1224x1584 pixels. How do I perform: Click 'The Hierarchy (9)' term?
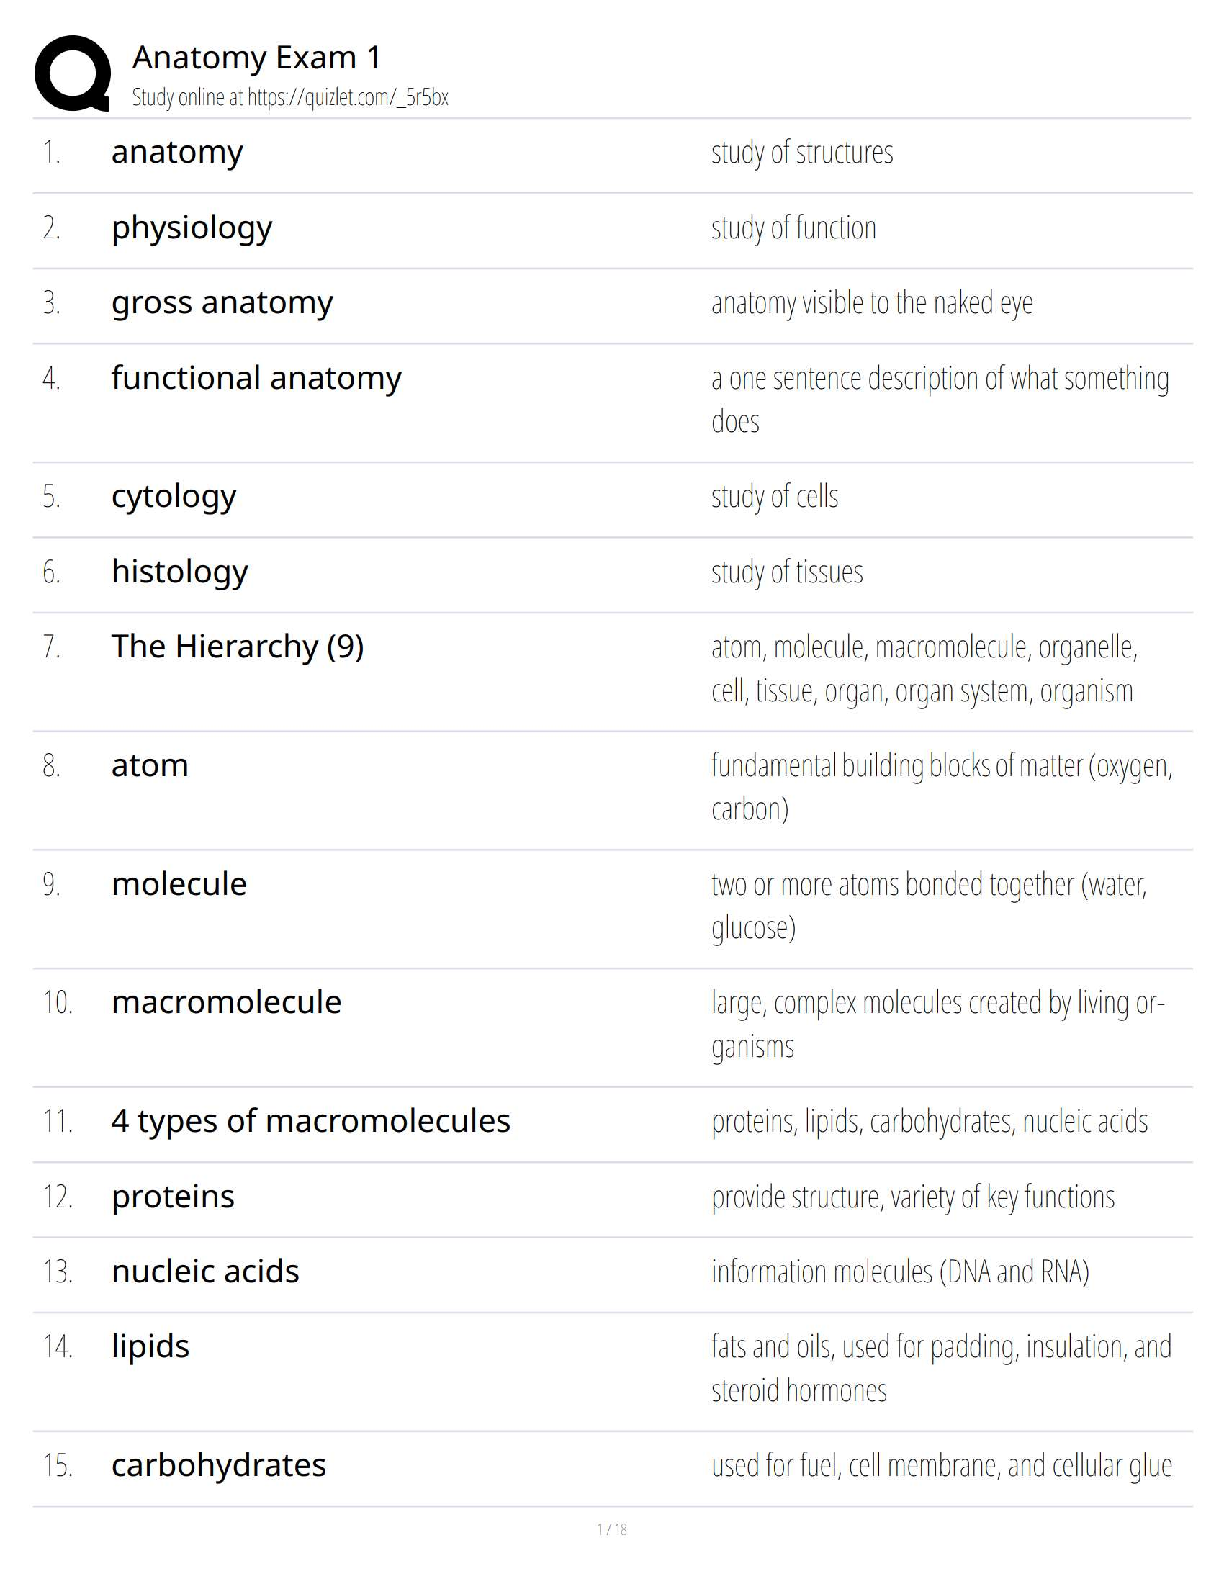(237, 646)
